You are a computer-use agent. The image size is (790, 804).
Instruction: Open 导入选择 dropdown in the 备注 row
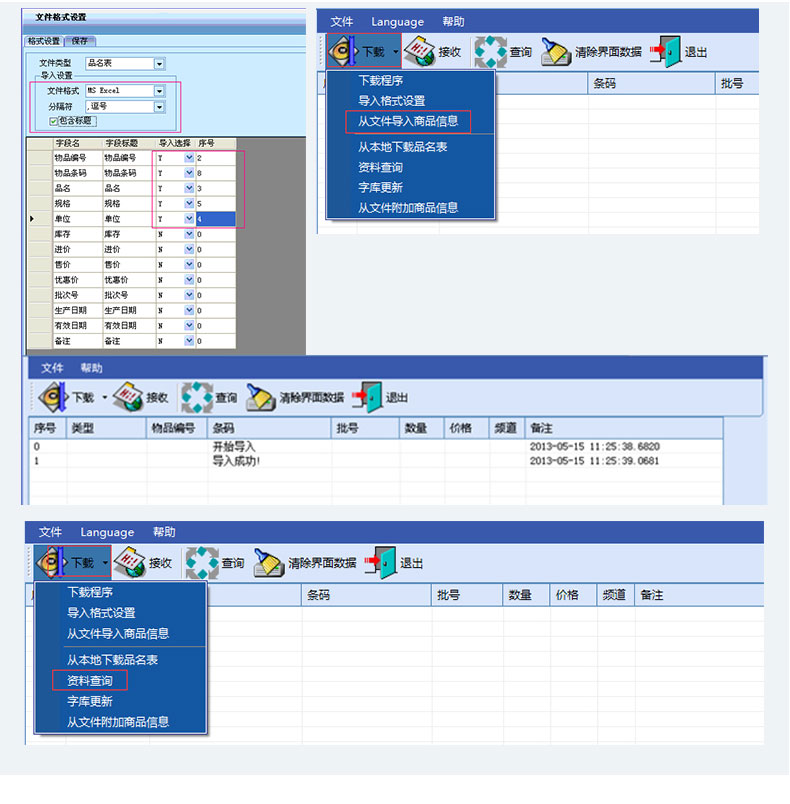pyautogui.click(x=189, y=341)
